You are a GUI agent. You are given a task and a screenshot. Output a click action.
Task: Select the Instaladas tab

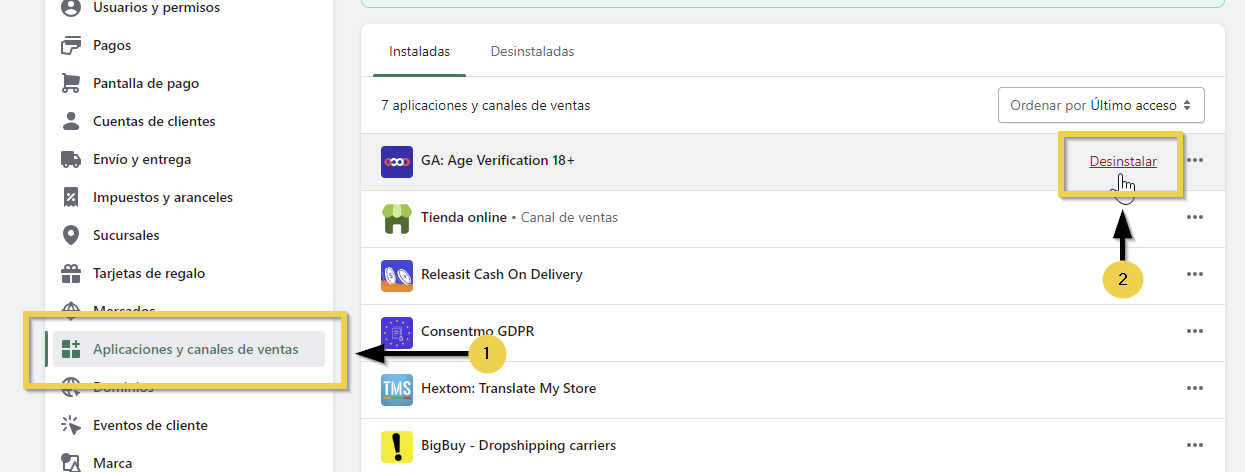pos(419,52)
